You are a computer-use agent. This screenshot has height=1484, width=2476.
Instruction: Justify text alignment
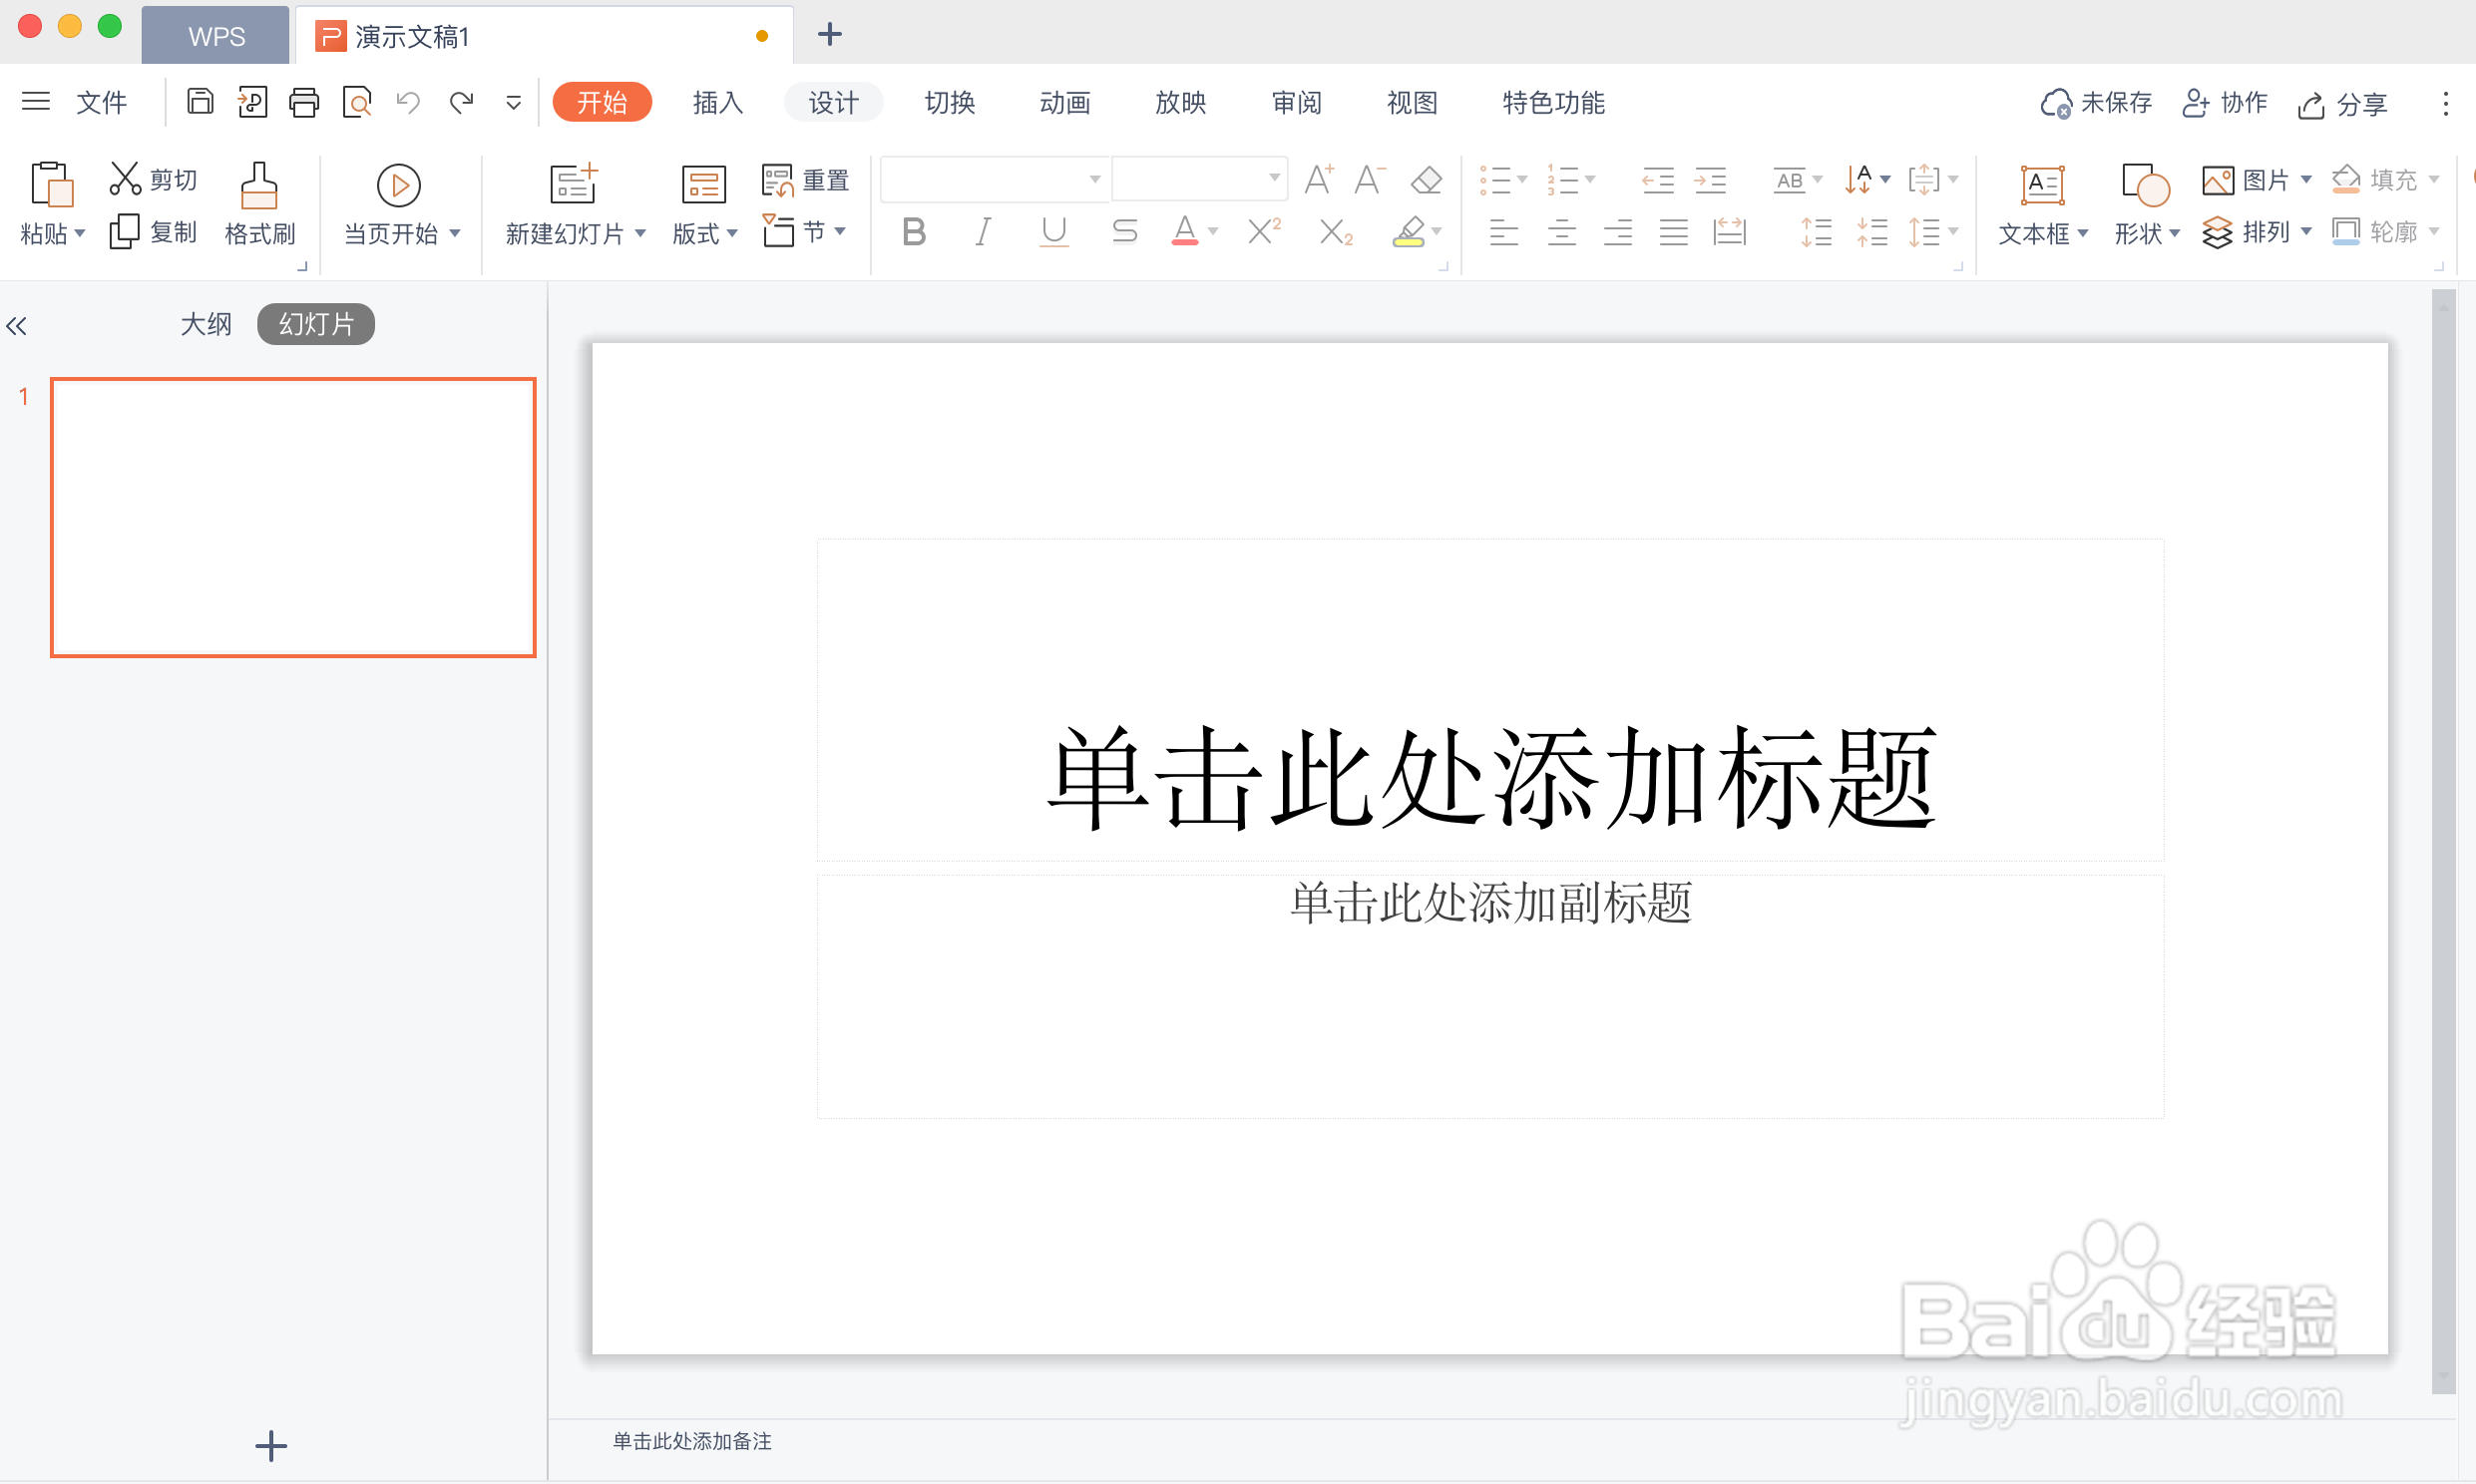coord(1673,233)
